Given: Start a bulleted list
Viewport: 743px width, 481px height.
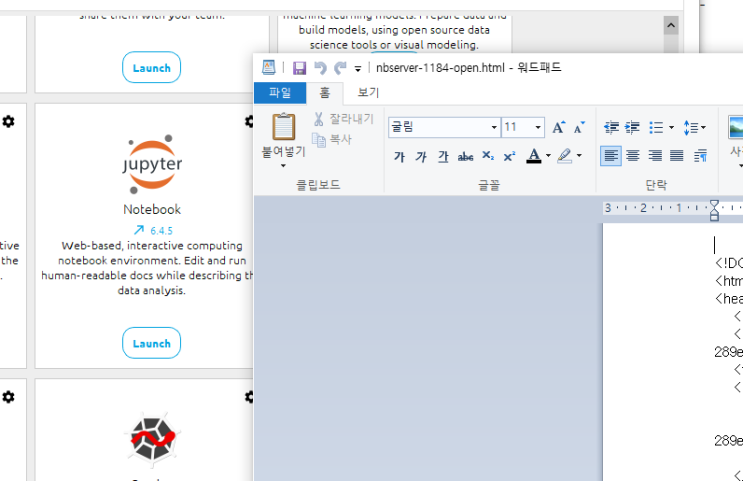Looking at the screenshot, I should [656, 127].
